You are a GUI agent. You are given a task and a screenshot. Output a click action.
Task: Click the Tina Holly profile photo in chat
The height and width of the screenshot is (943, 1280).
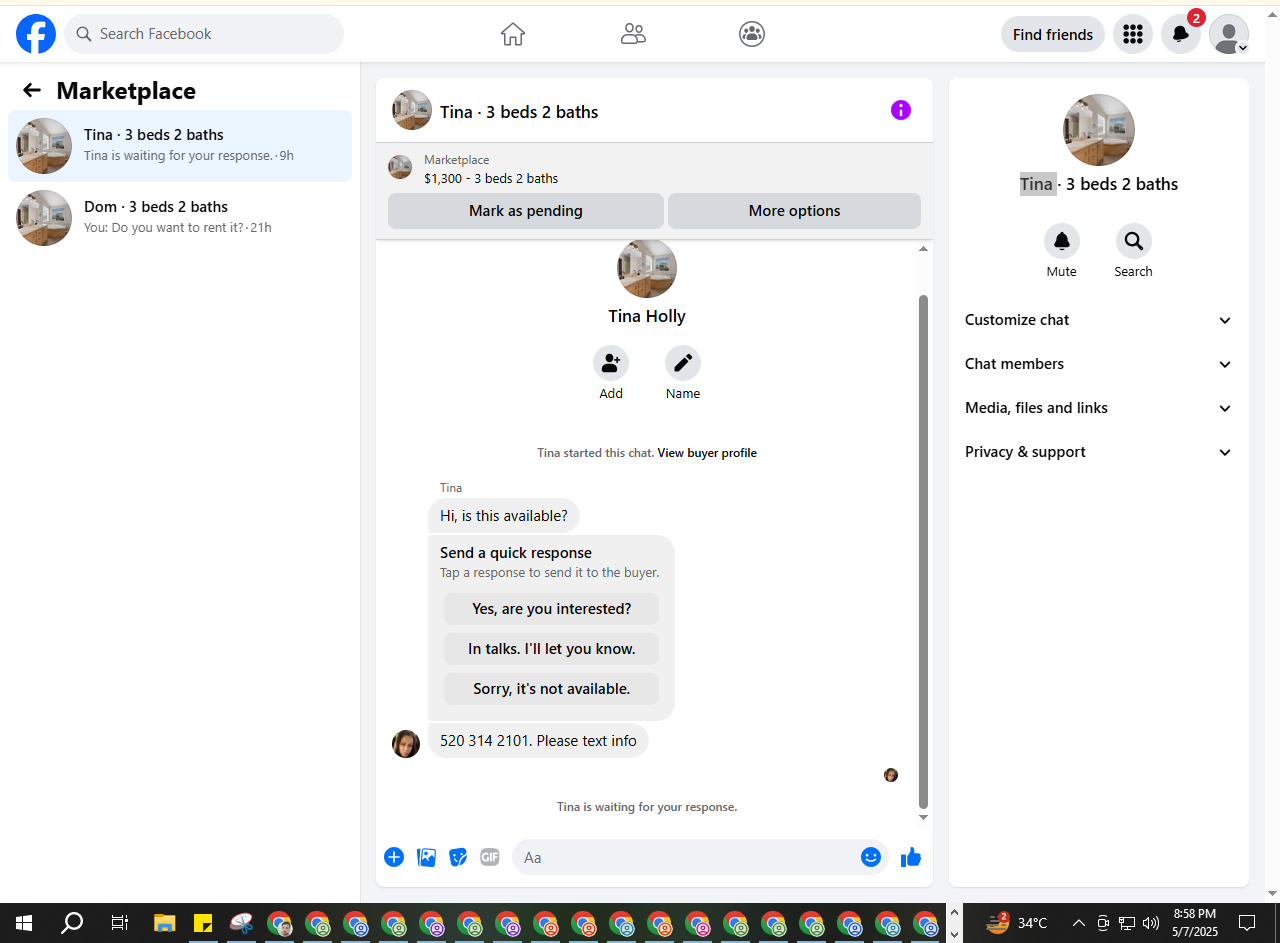pyautogui.click(x=647, y=268)
